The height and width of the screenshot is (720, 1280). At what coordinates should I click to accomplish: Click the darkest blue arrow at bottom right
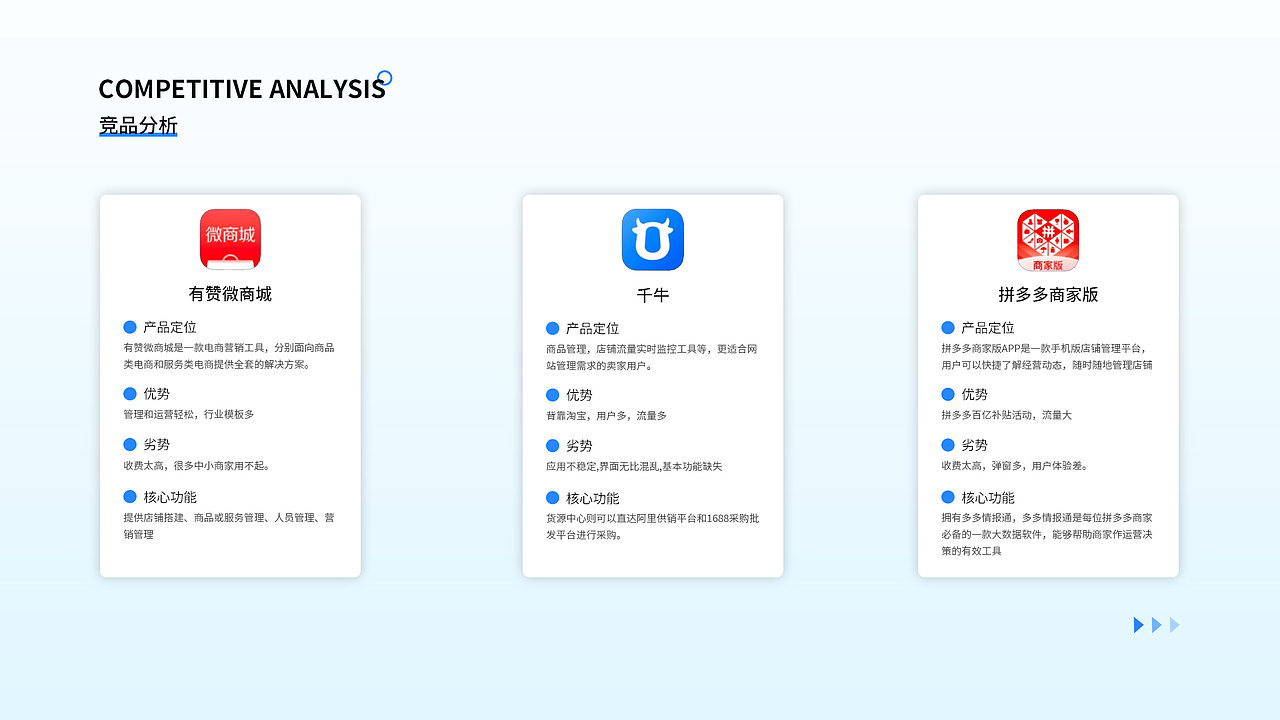pos(1139,624)
